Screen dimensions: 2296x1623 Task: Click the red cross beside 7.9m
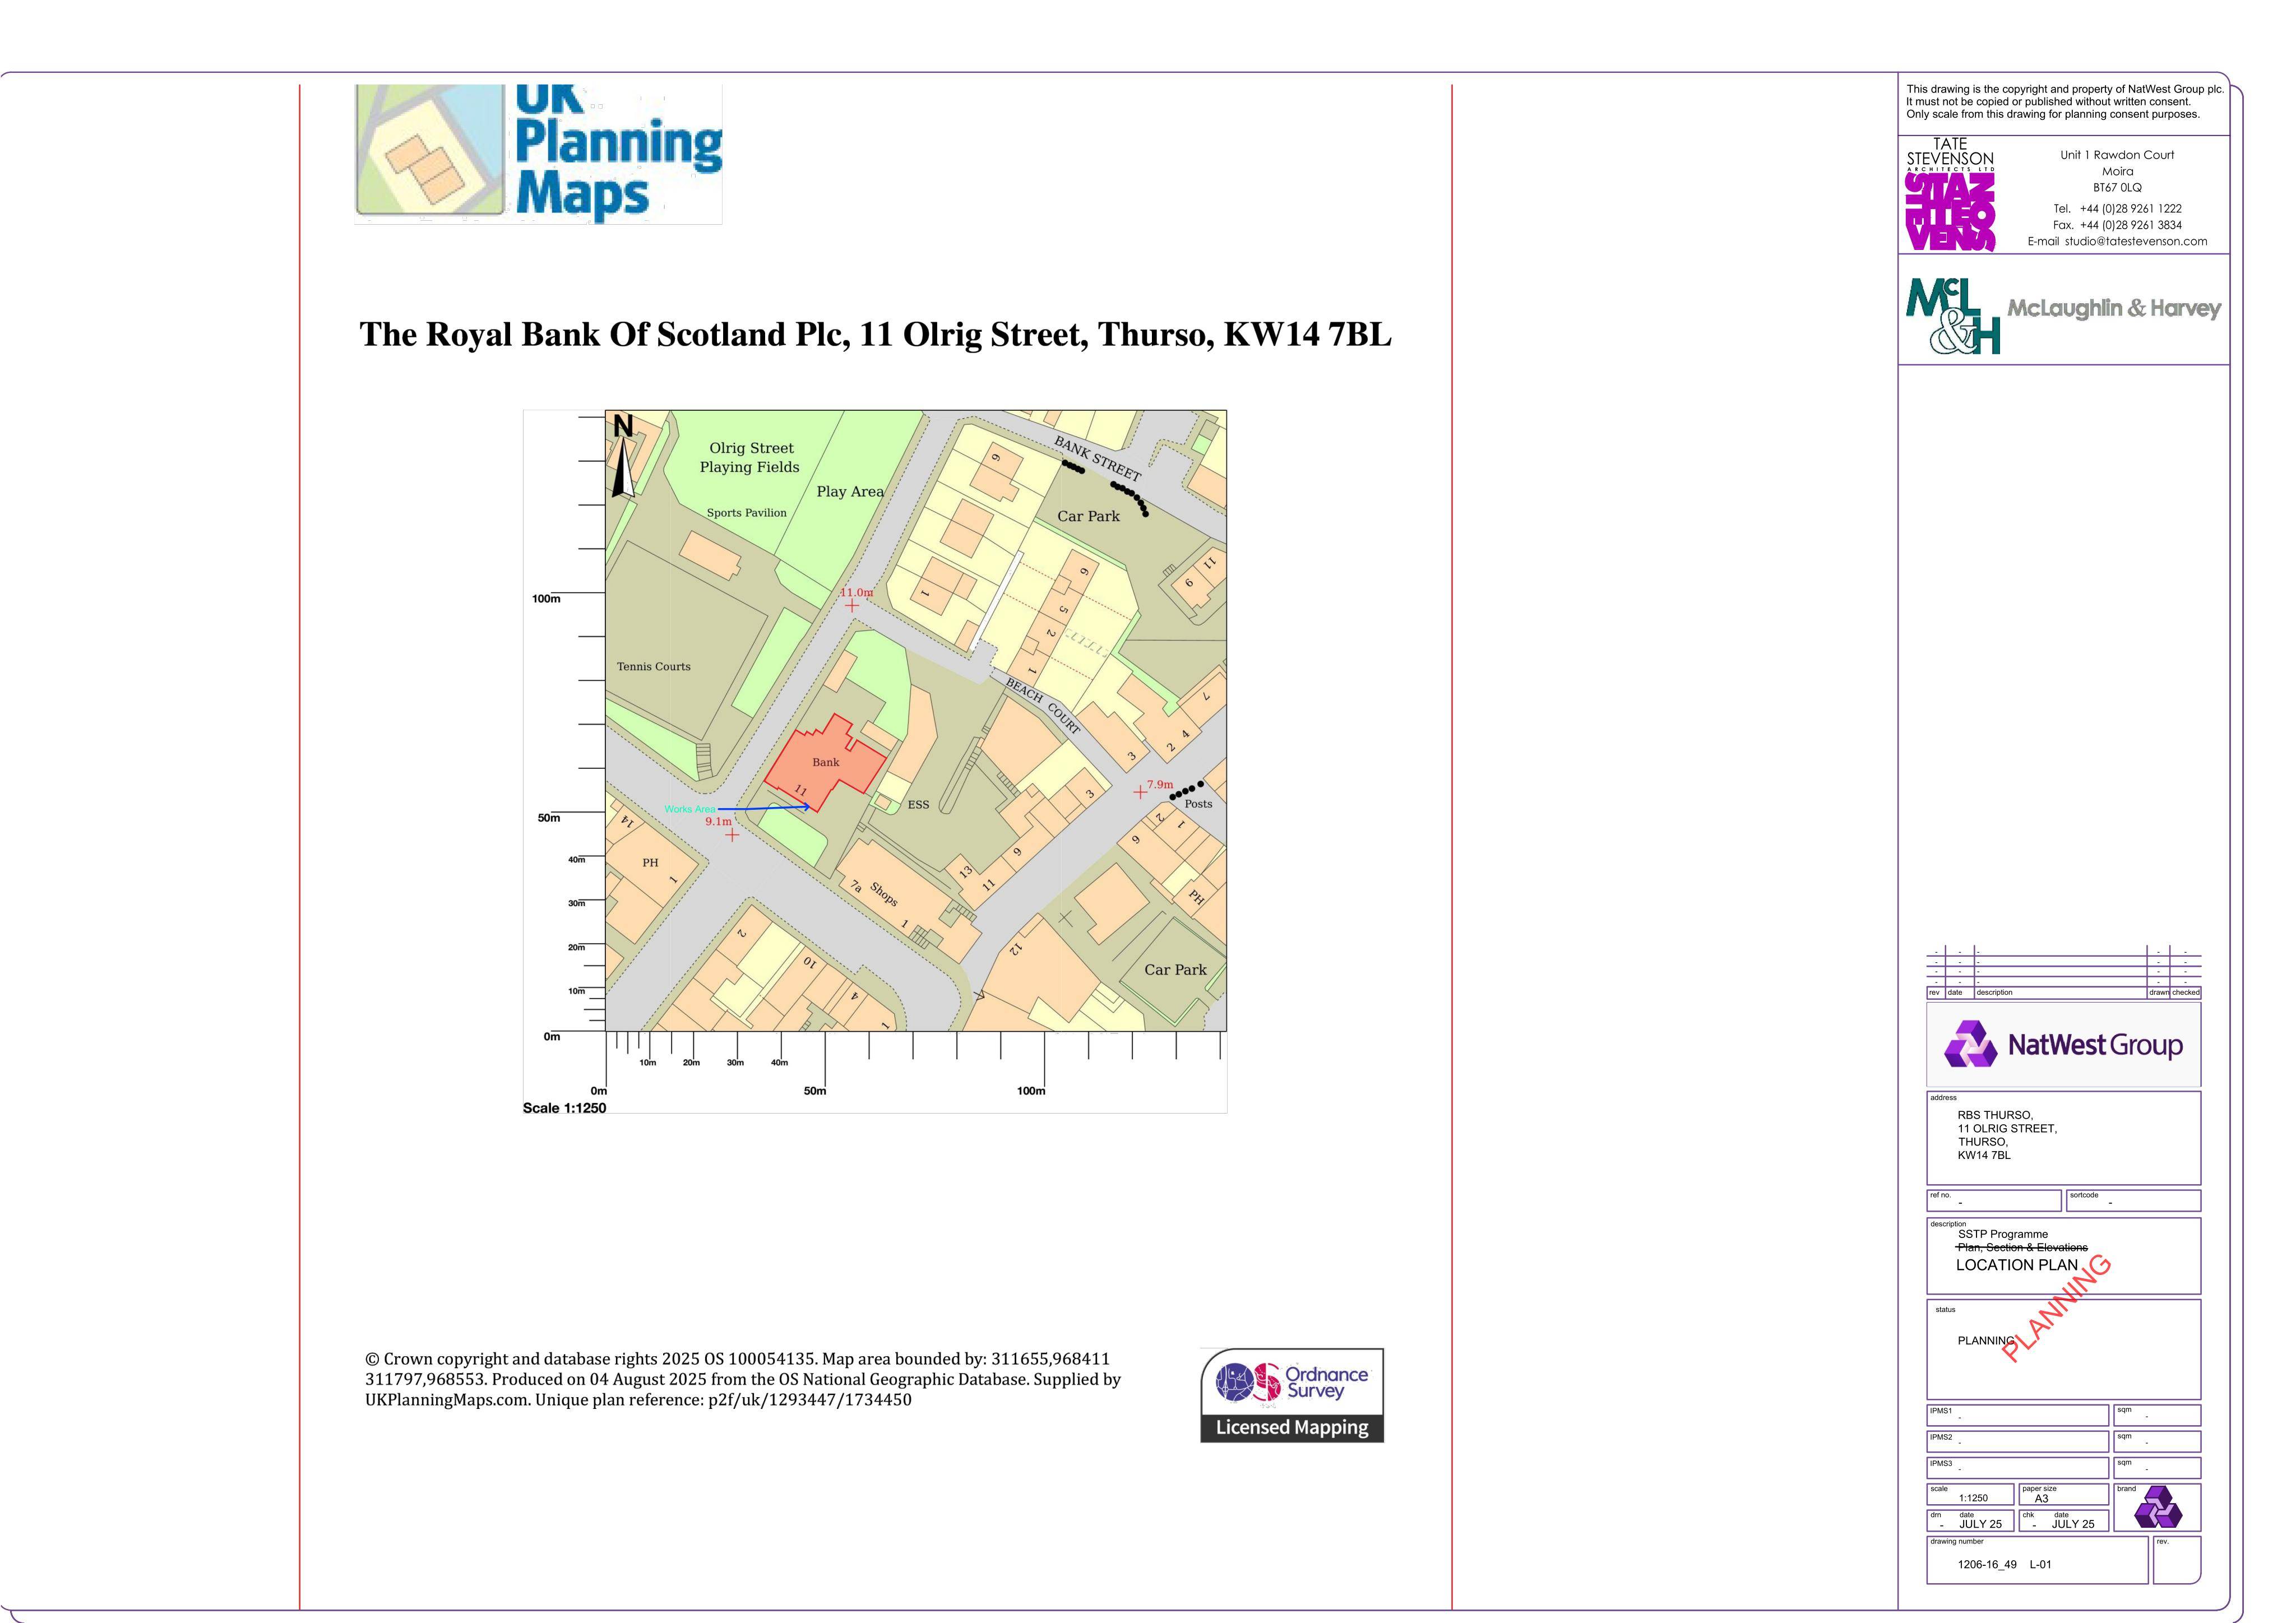[1140, 792]
